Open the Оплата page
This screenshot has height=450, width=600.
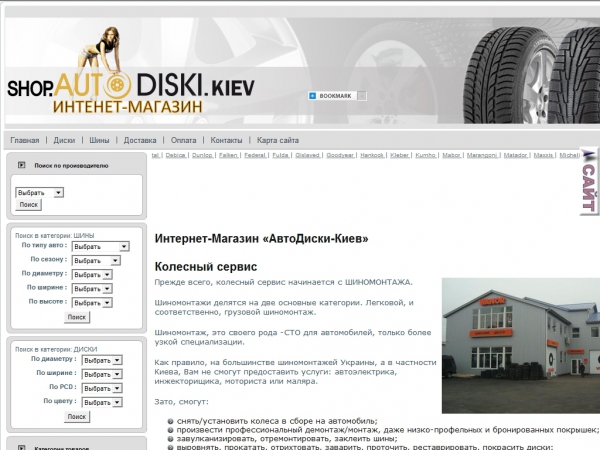183,140
